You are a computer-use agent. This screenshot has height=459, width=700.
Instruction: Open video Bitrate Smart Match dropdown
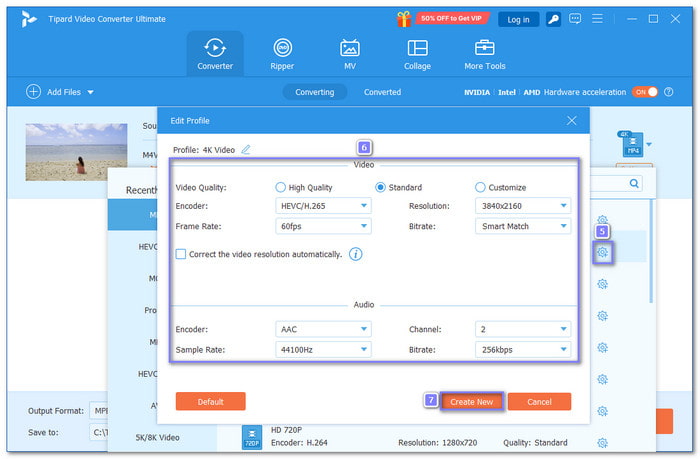coord(523,226)
